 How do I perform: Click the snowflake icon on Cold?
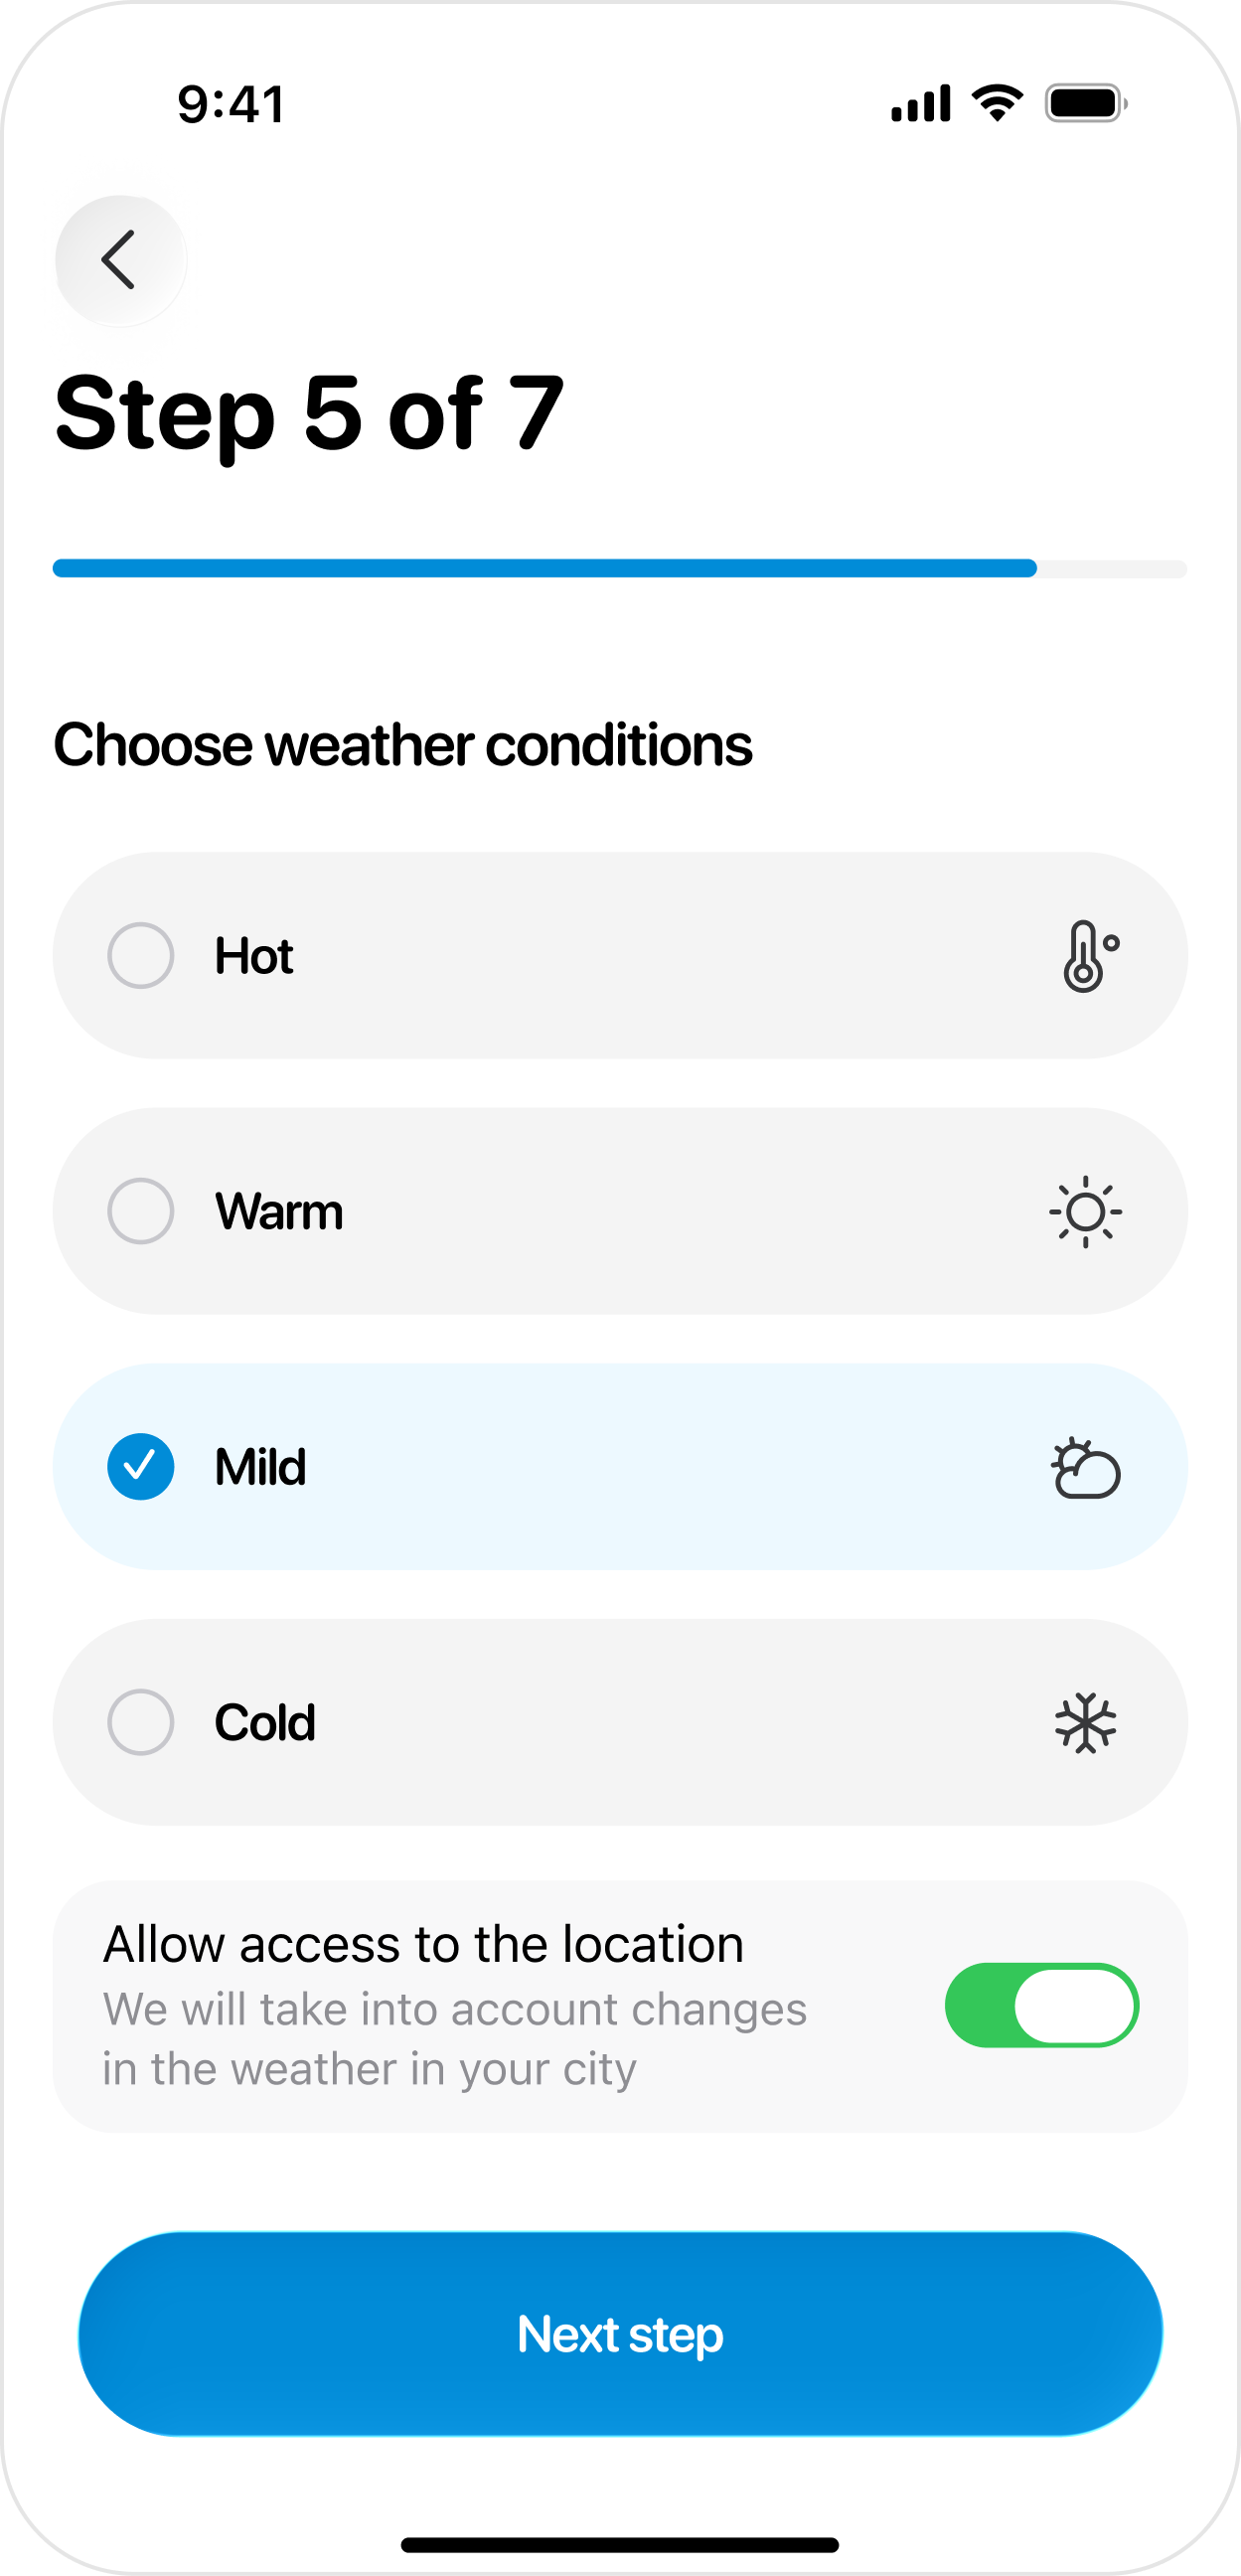tap(1085, 1722)
